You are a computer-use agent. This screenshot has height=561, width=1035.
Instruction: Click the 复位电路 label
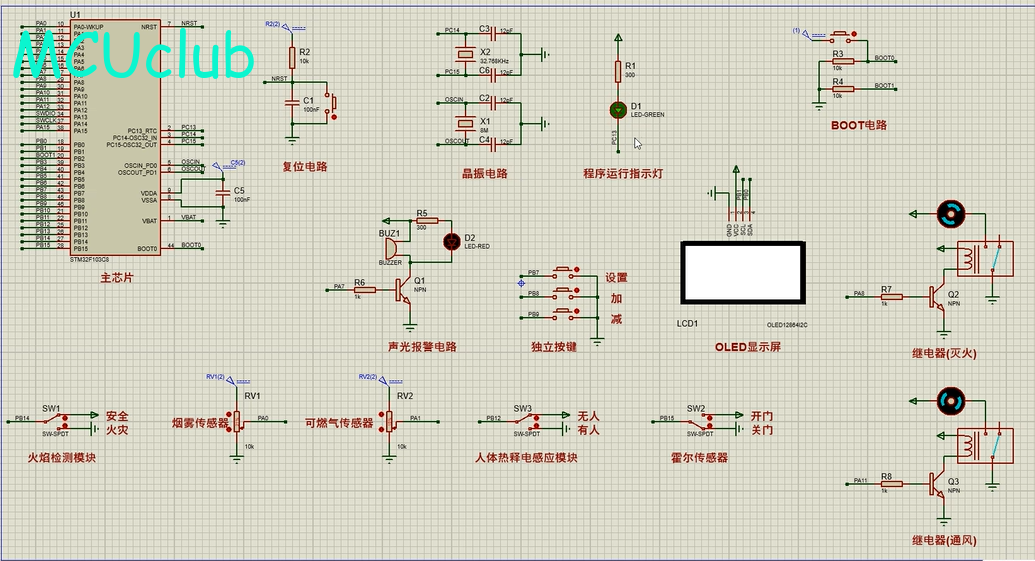pyautogui.click(x=305, y=166)
